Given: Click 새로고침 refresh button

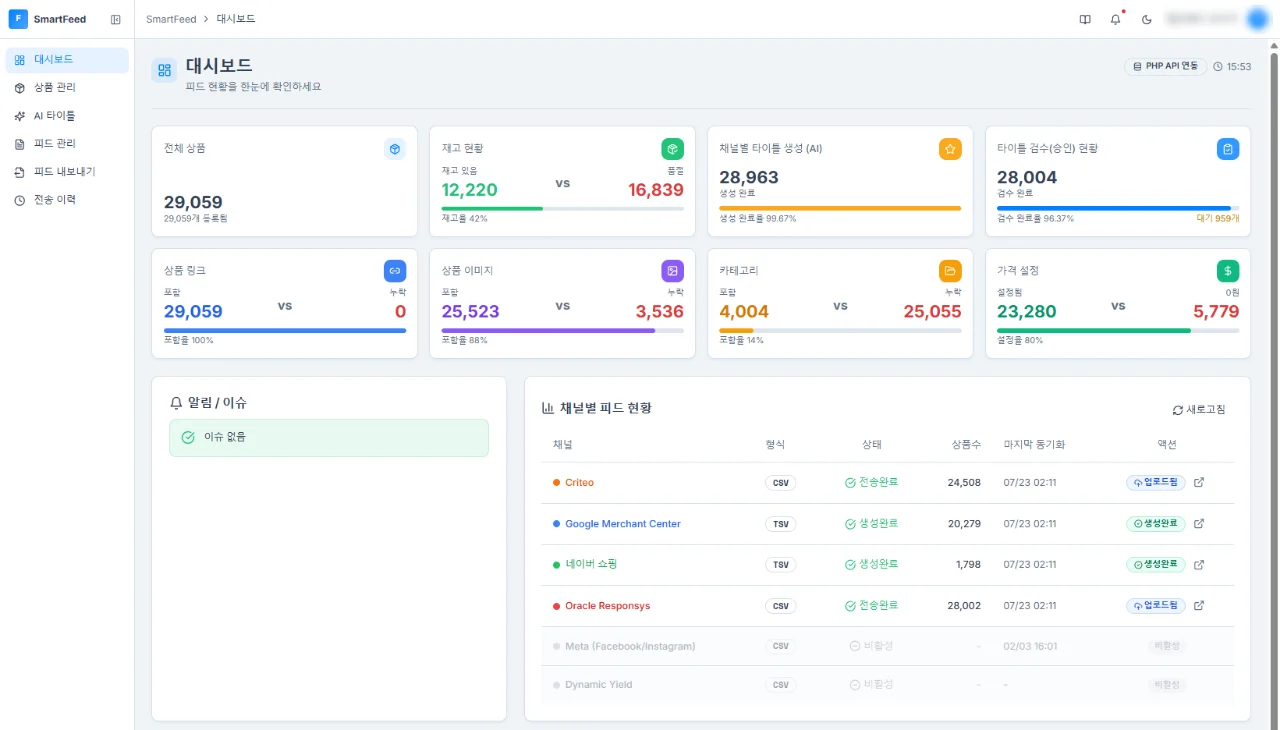Looking at the screenshot, I should click(x=1199, y=410).
